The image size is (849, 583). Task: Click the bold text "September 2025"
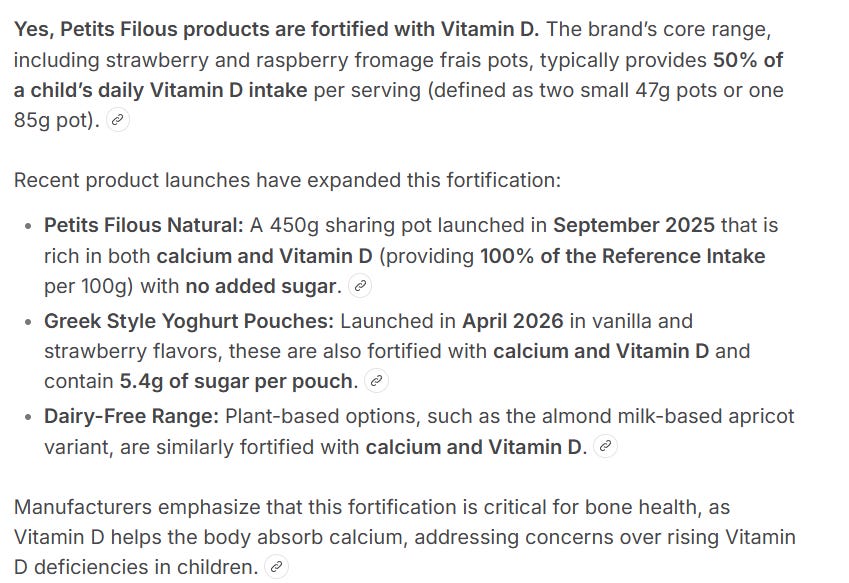[x=634, y=225]
